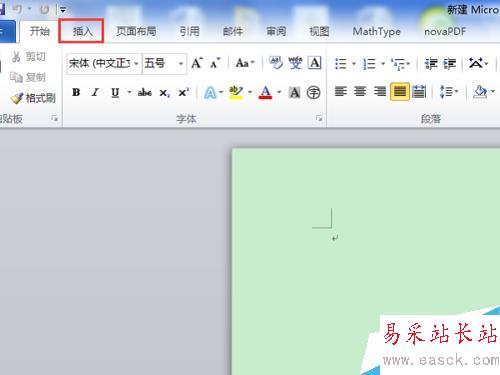Apply the red font color
Viewport: 500px width, 375px height.
[265, 92]
